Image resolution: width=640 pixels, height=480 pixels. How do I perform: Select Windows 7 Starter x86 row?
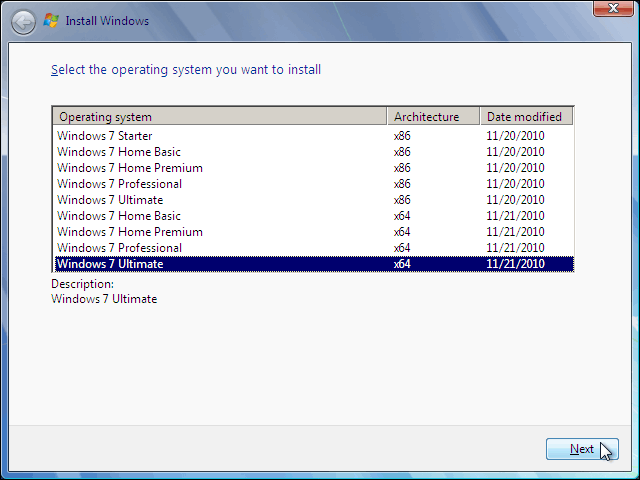(314, 136)
